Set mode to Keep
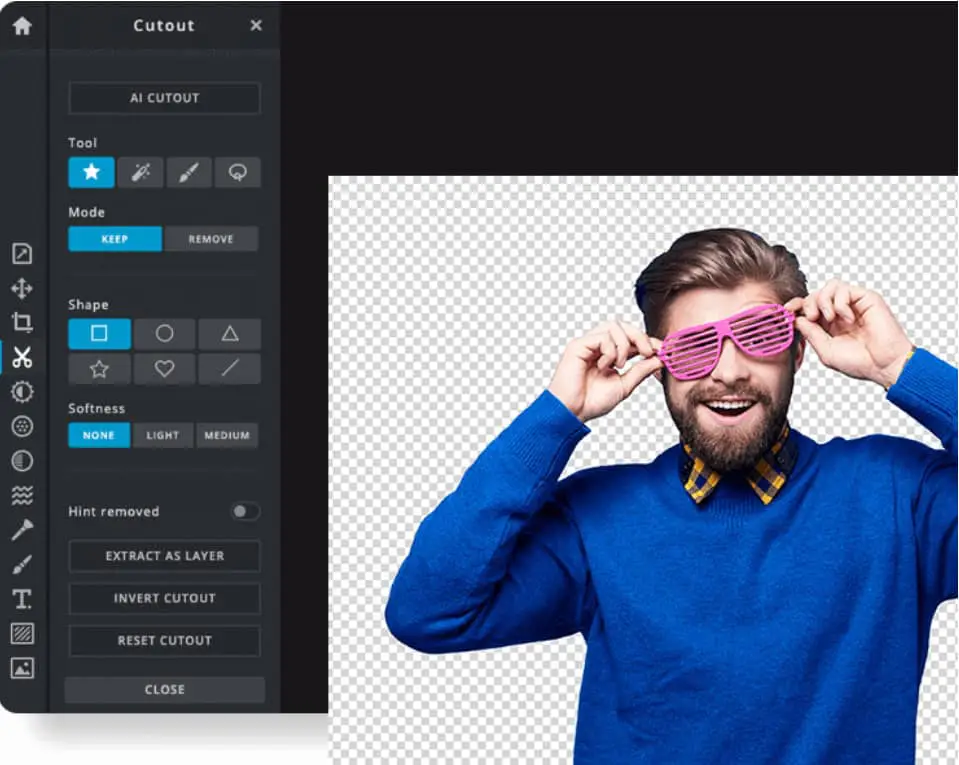Image resolution: width=959 pixels, height=765 pixels. pyautogui.click(x=115, y=238)
